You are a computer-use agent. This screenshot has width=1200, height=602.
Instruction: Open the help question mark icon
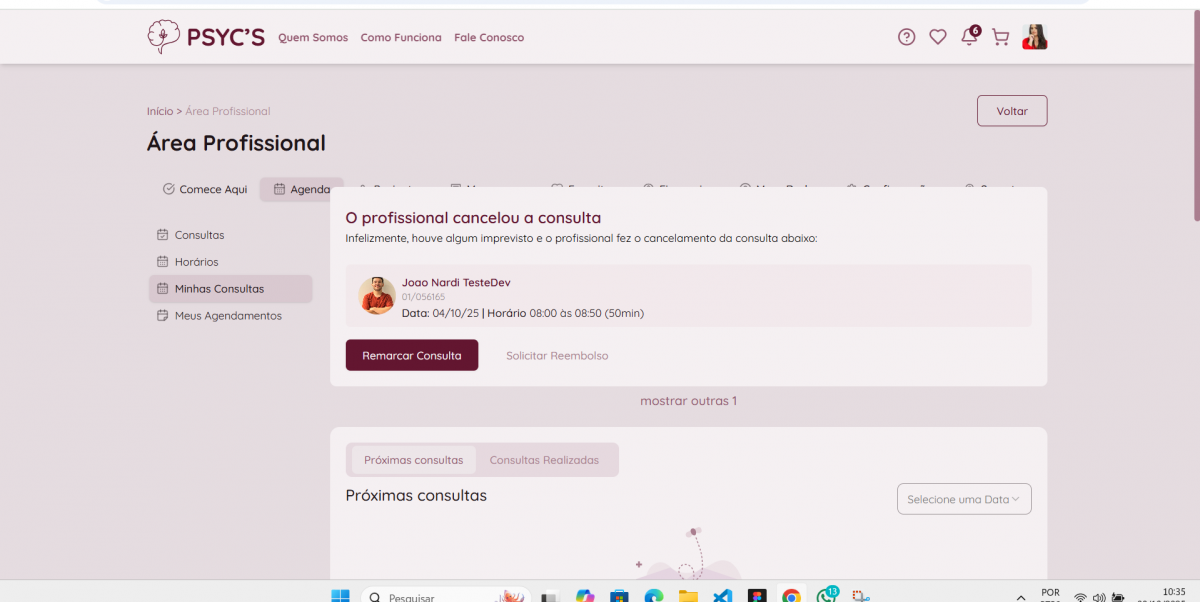click(906, 37)
